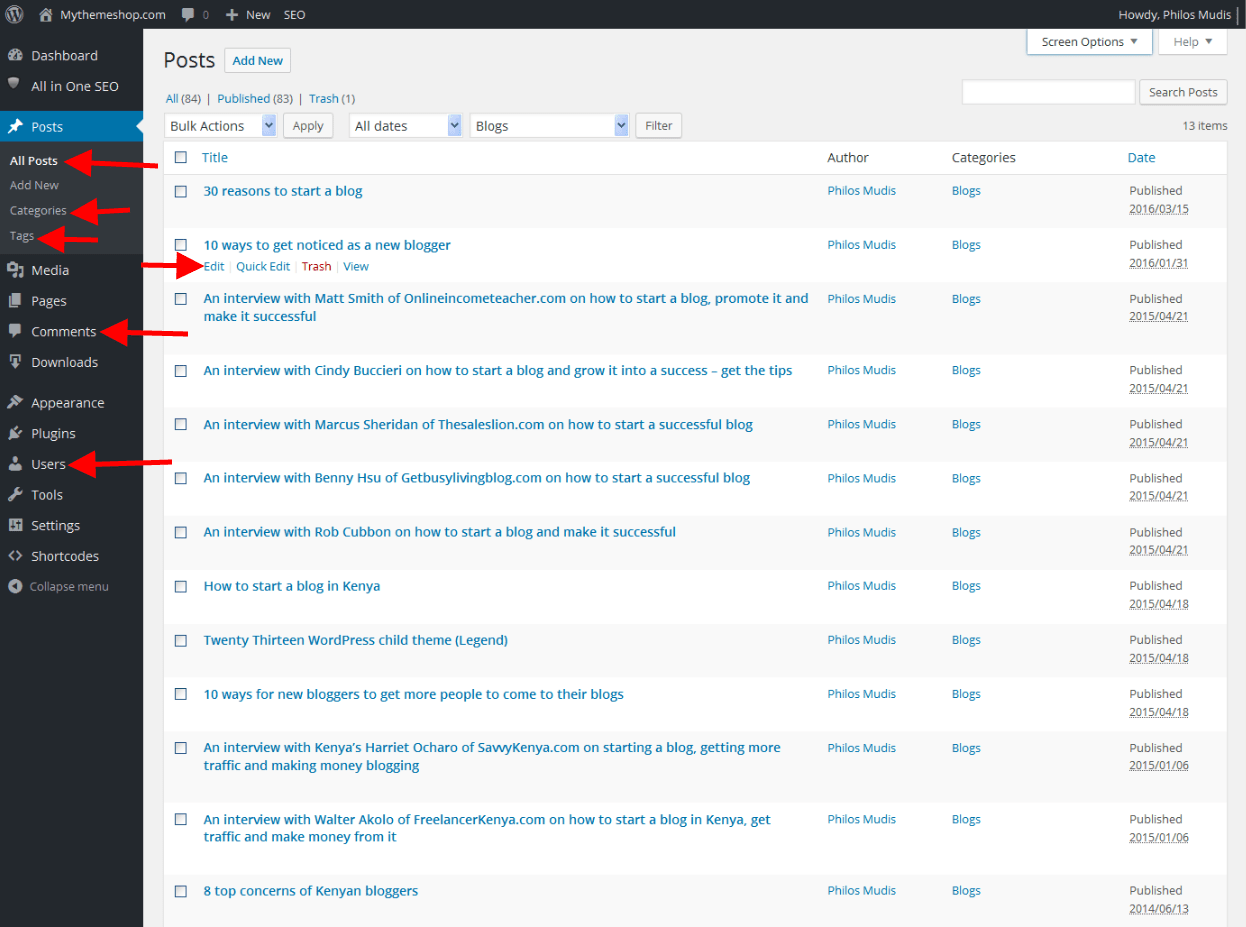1246x927 pixels.
Task: Click the Tools wrench icon
Action: pyautogui.click(x=15, y=494)
